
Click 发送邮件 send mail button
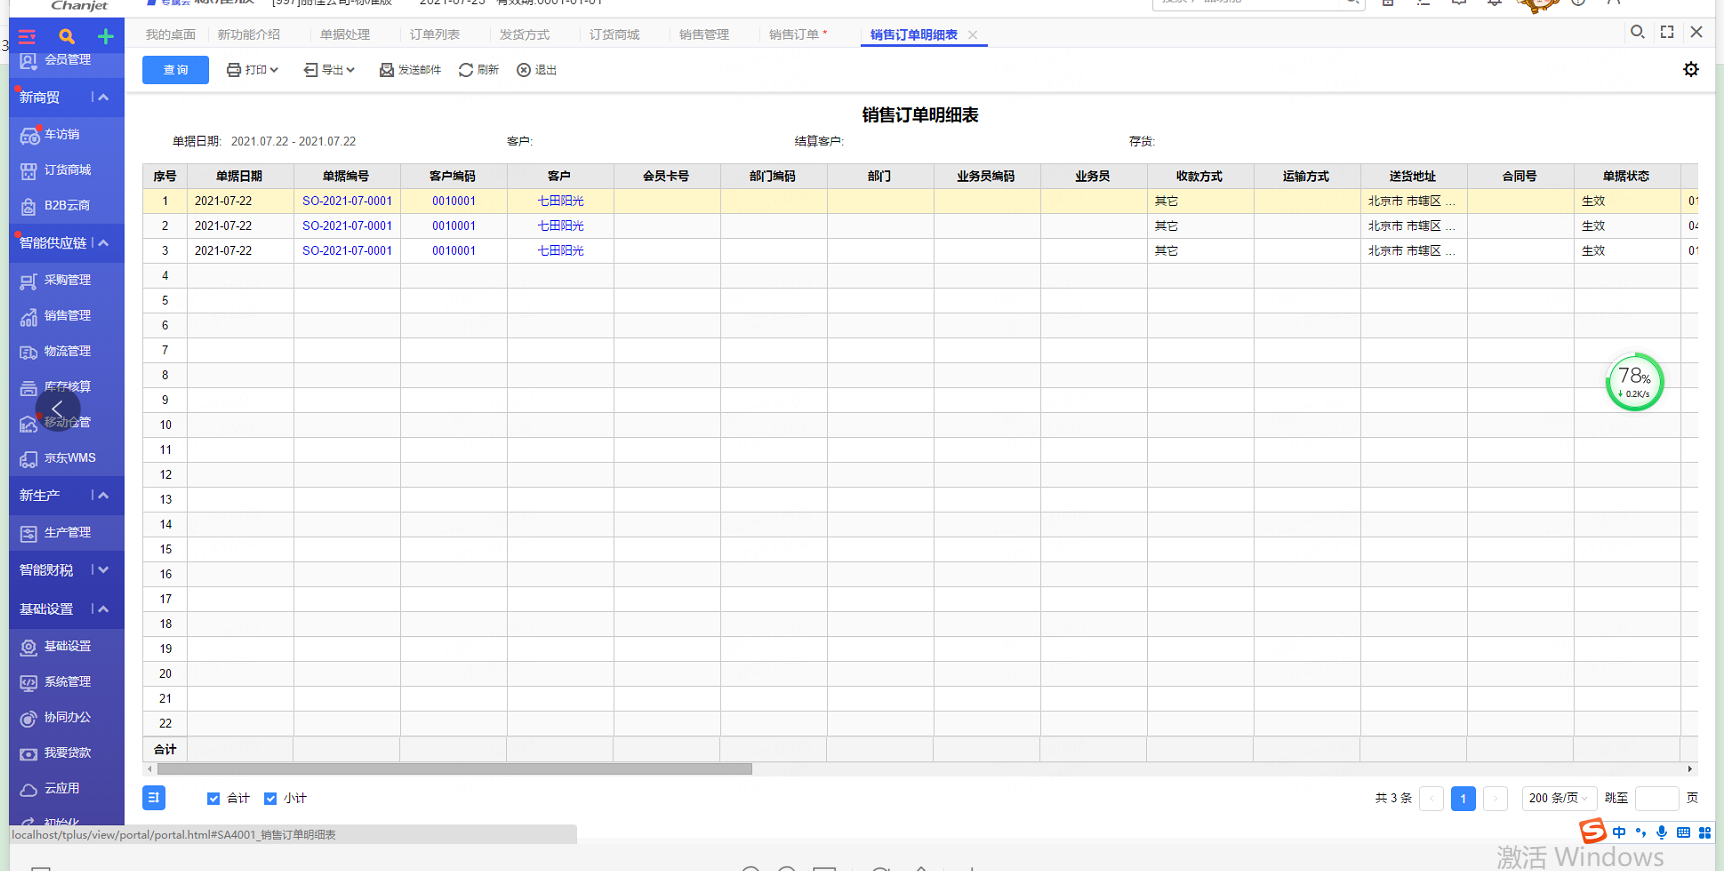(x=410, y=70)
